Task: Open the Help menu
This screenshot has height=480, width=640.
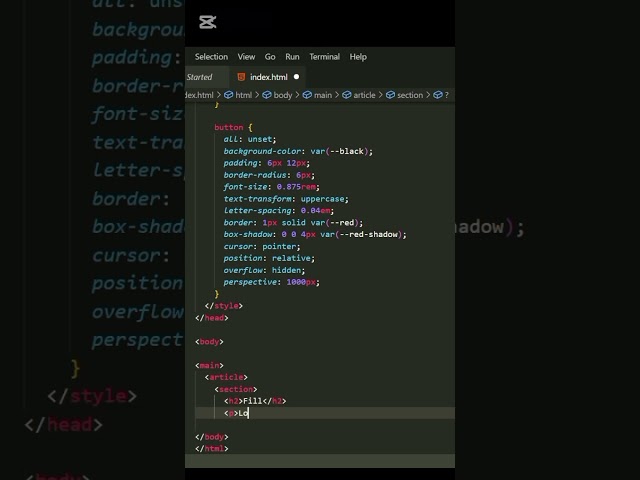Action: pyautogui.click(x=358, y=57)
